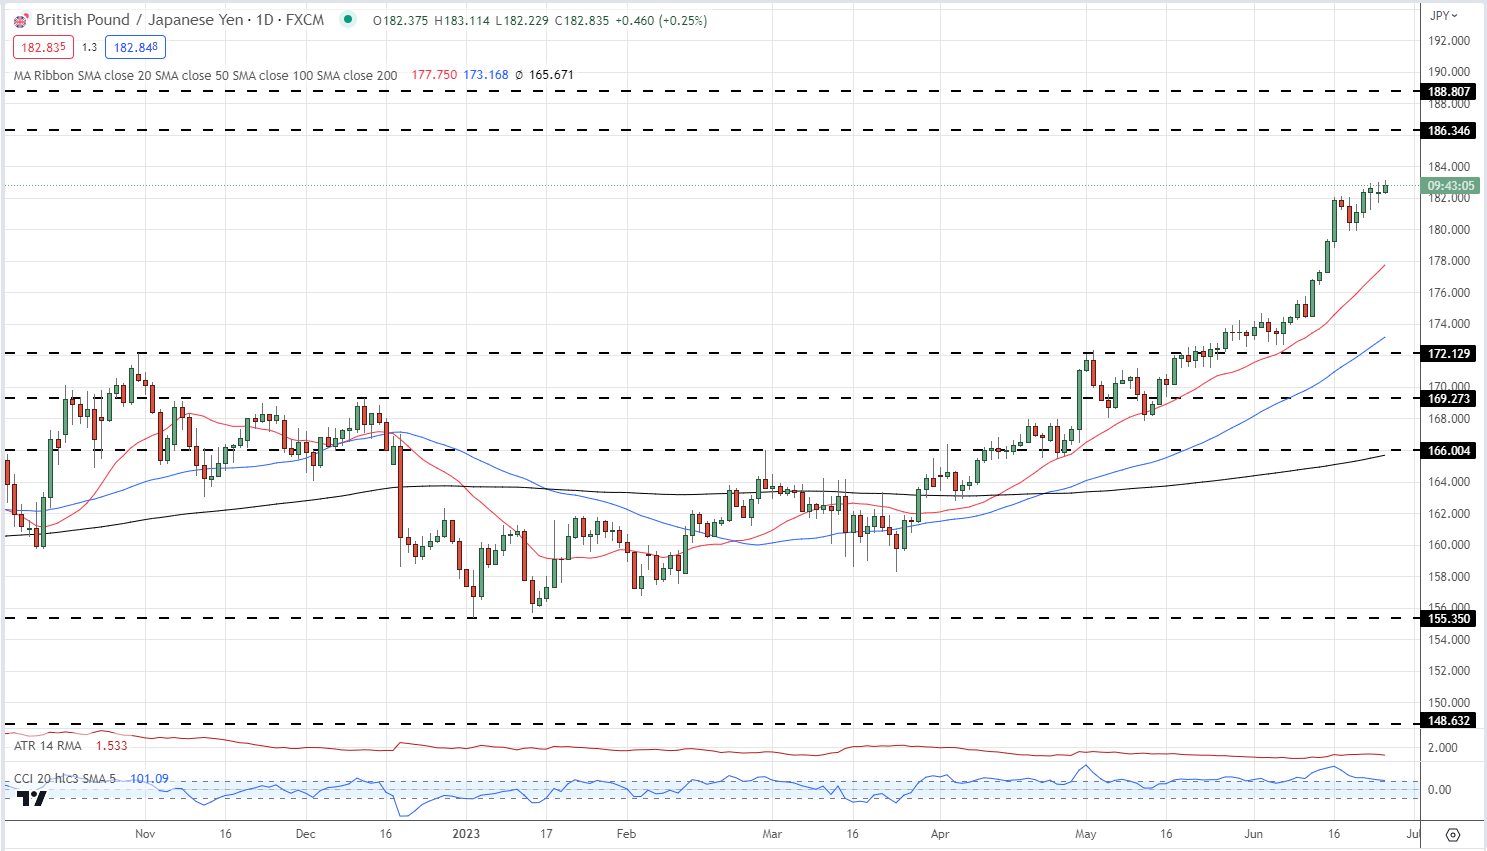Image resolution: width=1487 pixels, height=851 pixels.
Task: Click the 2023 label on time axis
Action: click(x=466, y=834)
